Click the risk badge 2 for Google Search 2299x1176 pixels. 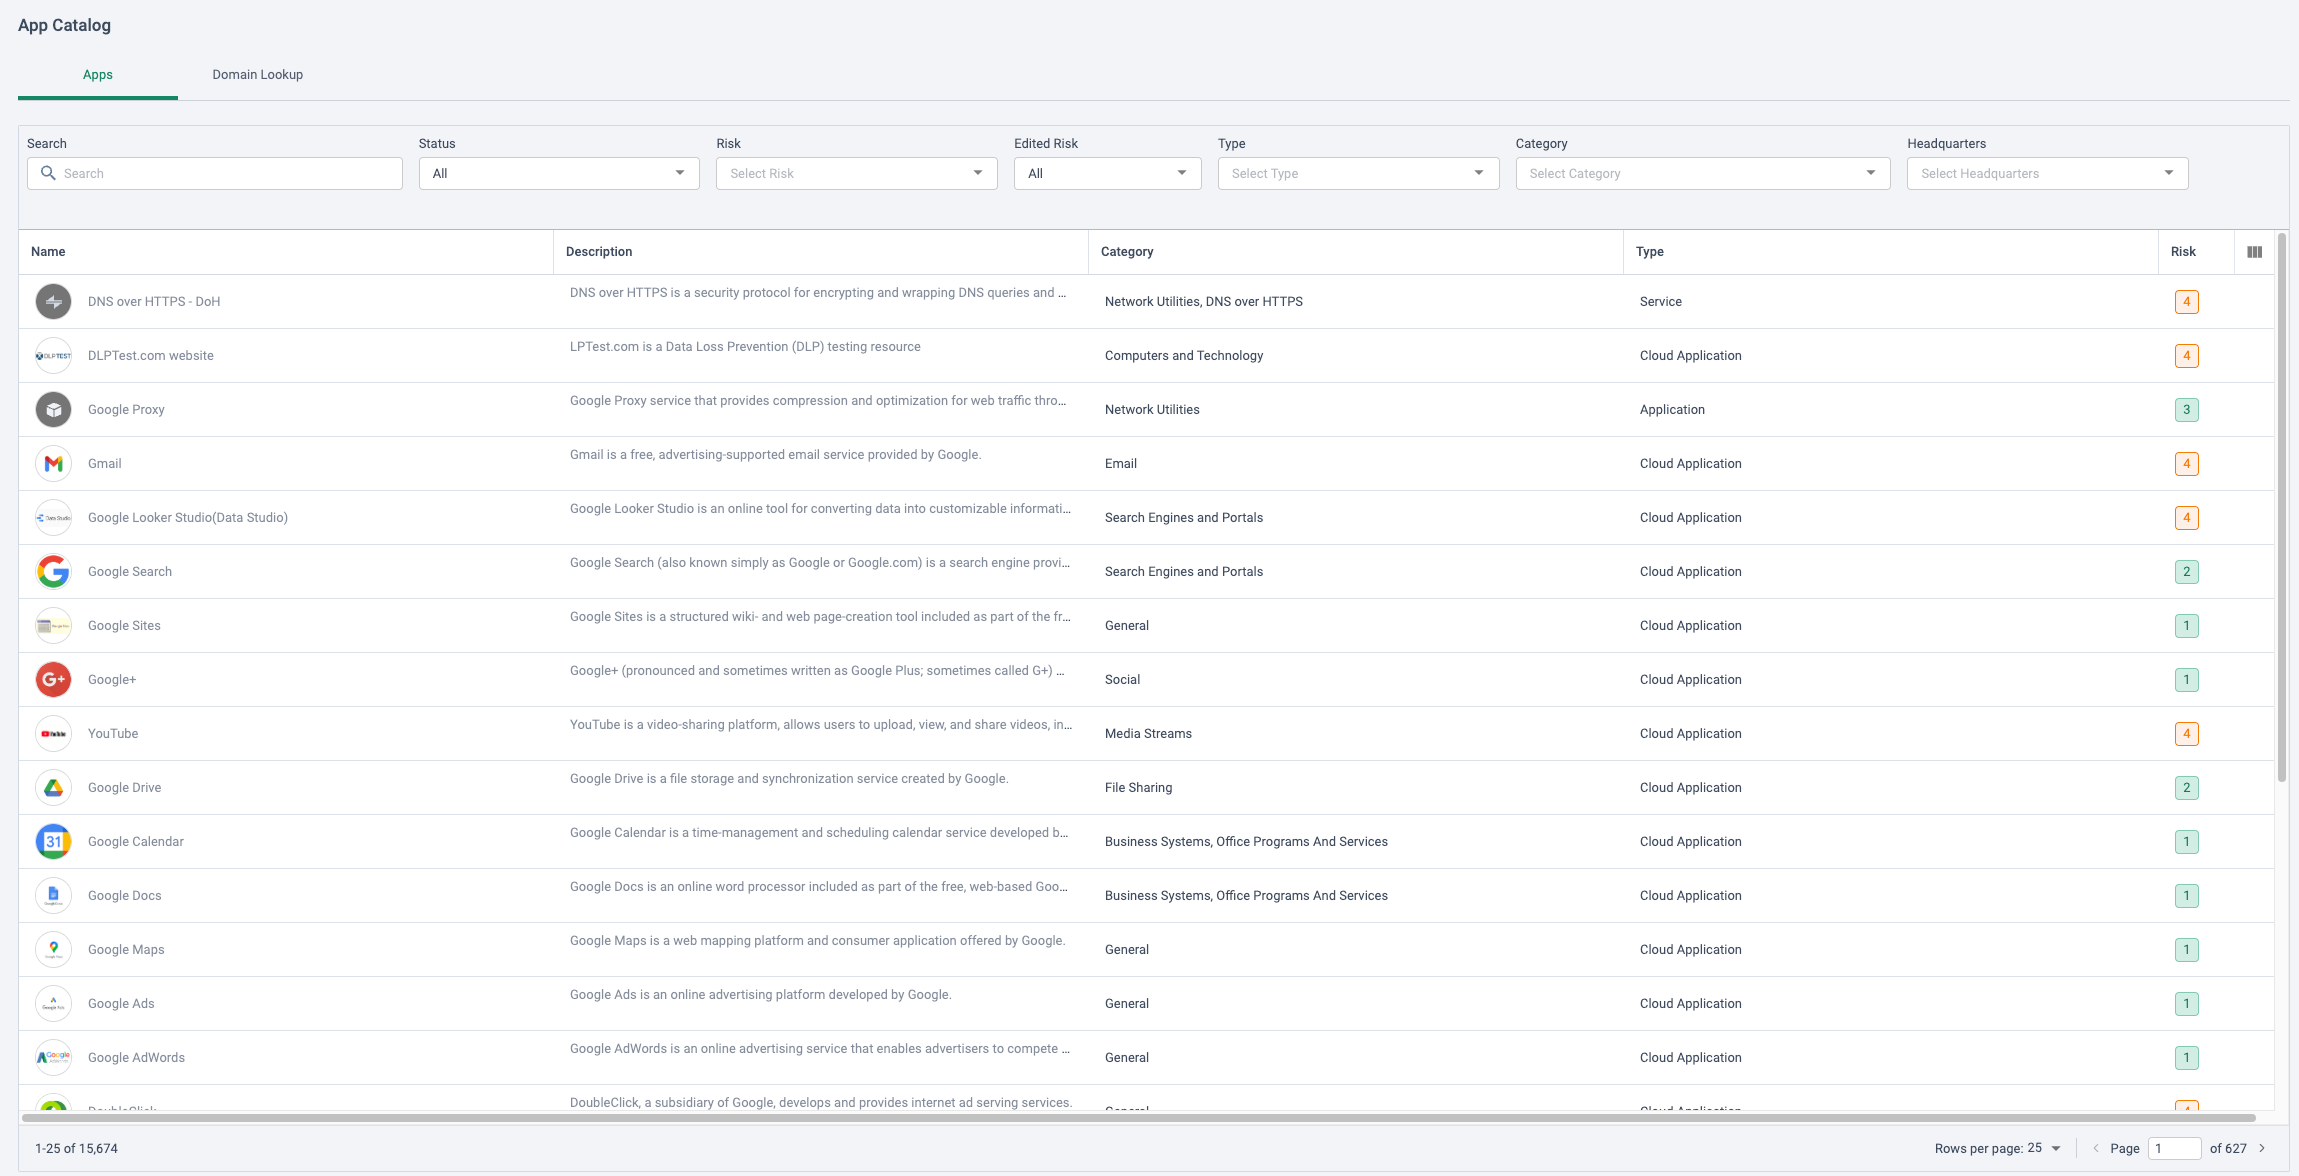coord(2187,572)
